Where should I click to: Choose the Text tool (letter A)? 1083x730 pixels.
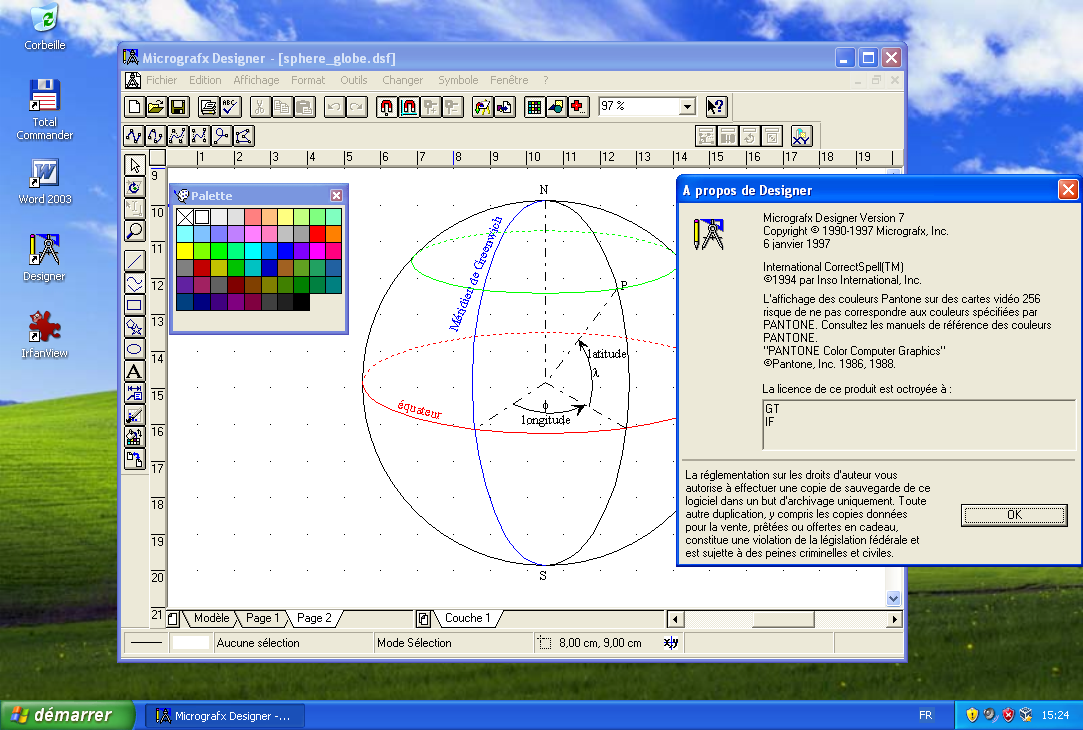coord(134,371)
